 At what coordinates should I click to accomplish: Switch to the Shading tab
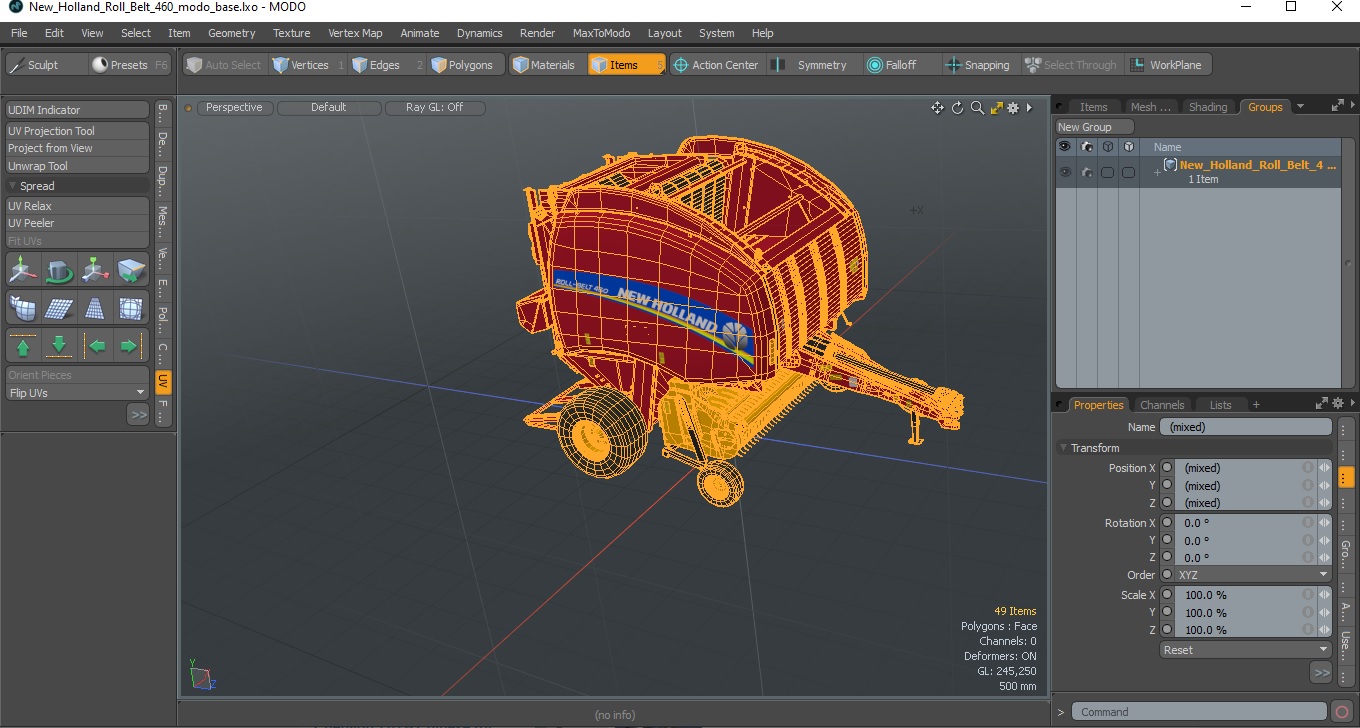point(1208,107)
